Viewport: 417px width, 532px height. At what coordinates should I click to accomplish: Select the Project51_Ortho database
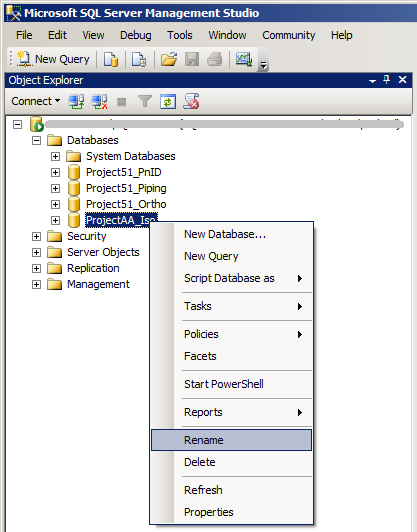126,204
